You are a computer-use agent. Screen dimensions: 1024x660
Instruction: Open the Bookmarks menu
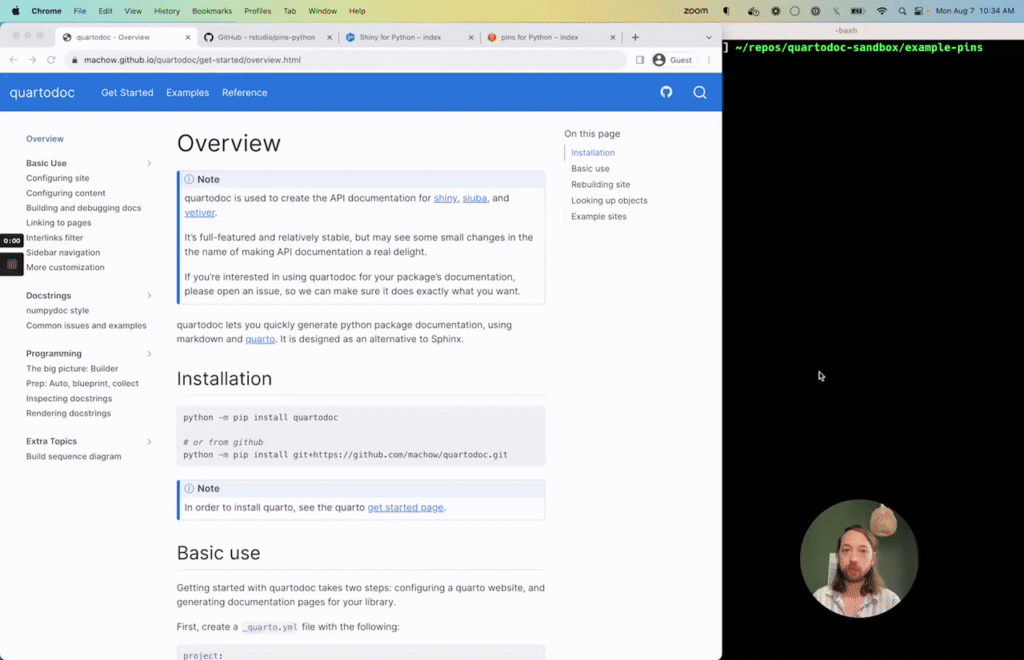[212, 11]
